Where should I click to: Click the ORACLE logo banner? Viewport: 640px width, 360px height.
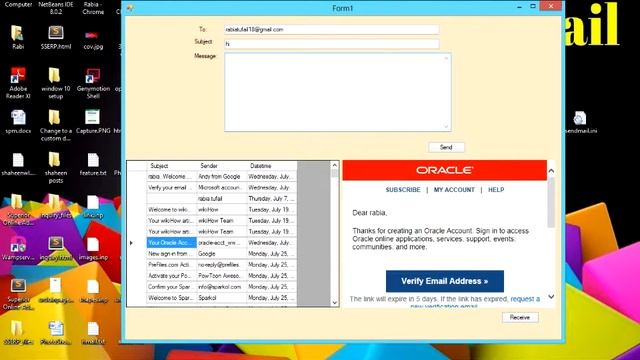pos(444,170)
